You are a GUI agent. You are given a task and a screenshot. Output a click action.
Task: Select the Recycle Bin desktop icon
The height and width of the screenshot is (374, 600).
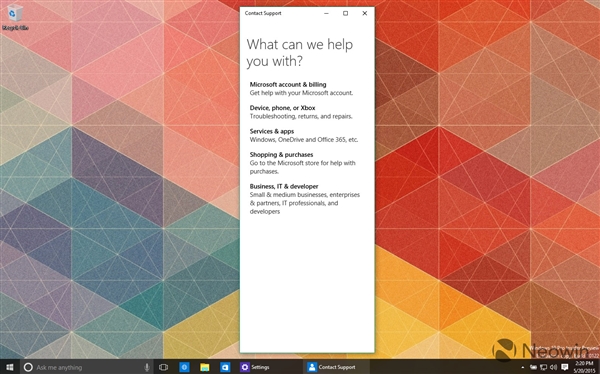coord(15,17)
